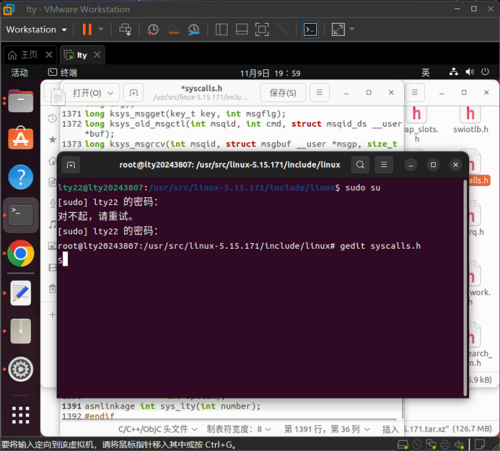Viewport: 500px width, 451px height.
Task: Open the file manager hamburger menu
Action: click(x=415, y=92)
